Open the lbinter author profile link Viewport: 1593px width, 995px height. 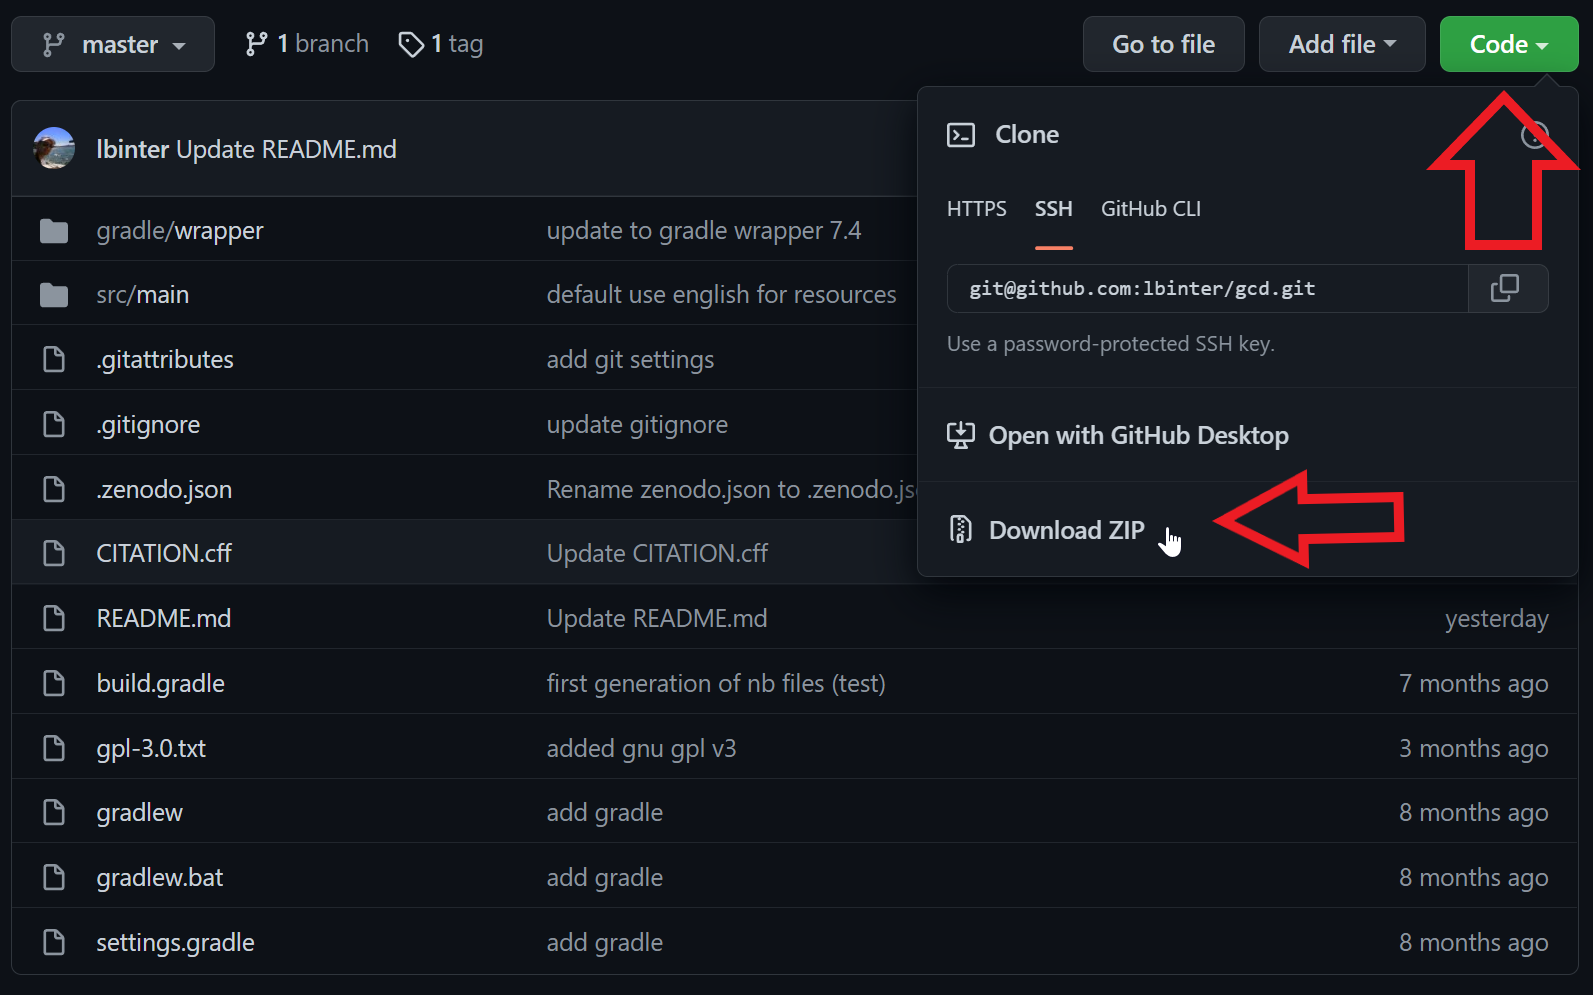click(x=133, y=149)
